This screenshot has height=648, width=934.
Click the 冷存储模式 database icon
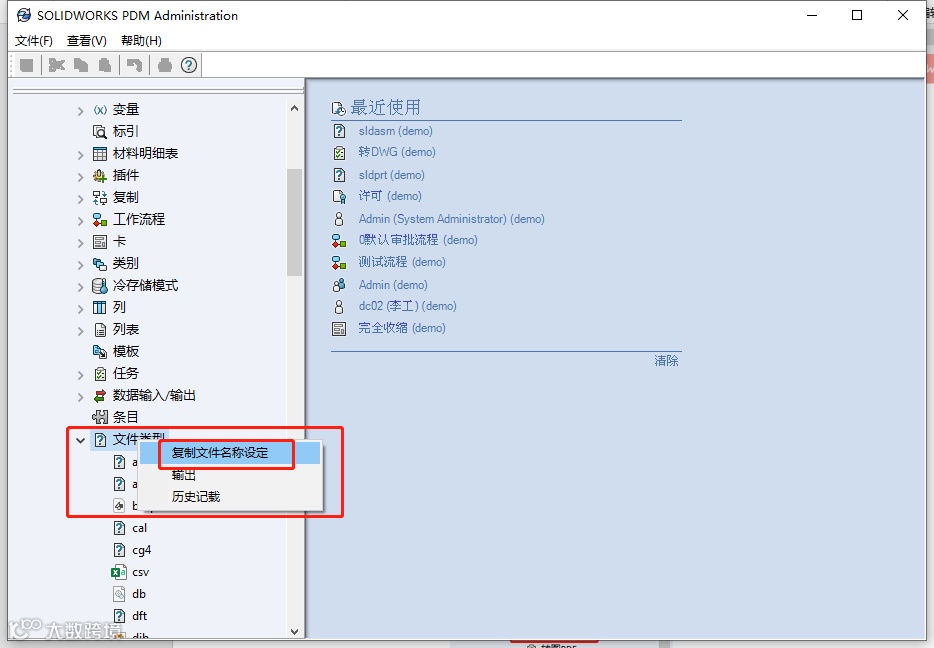(100, 286)
